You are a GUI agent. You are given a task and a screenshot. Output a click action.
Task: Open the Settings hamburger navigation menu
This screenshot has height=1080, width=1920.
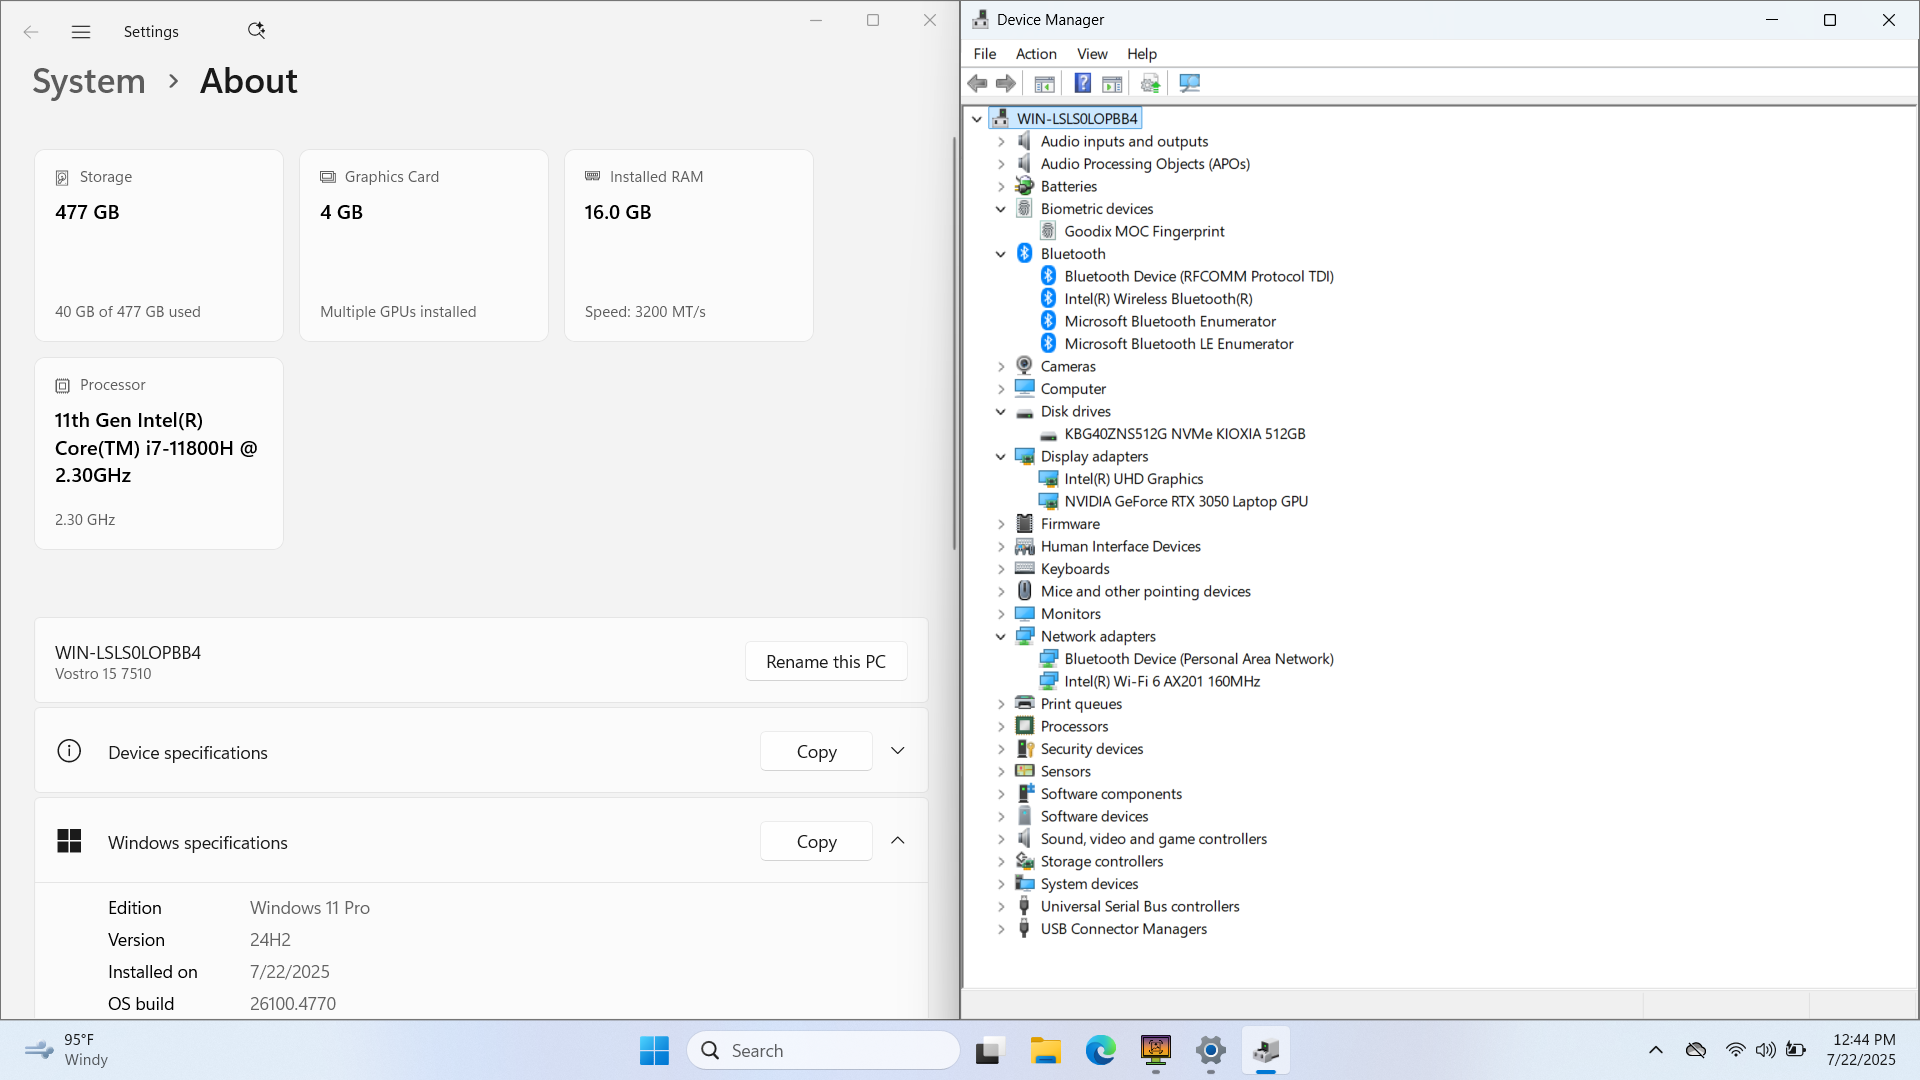click(81, 32)
